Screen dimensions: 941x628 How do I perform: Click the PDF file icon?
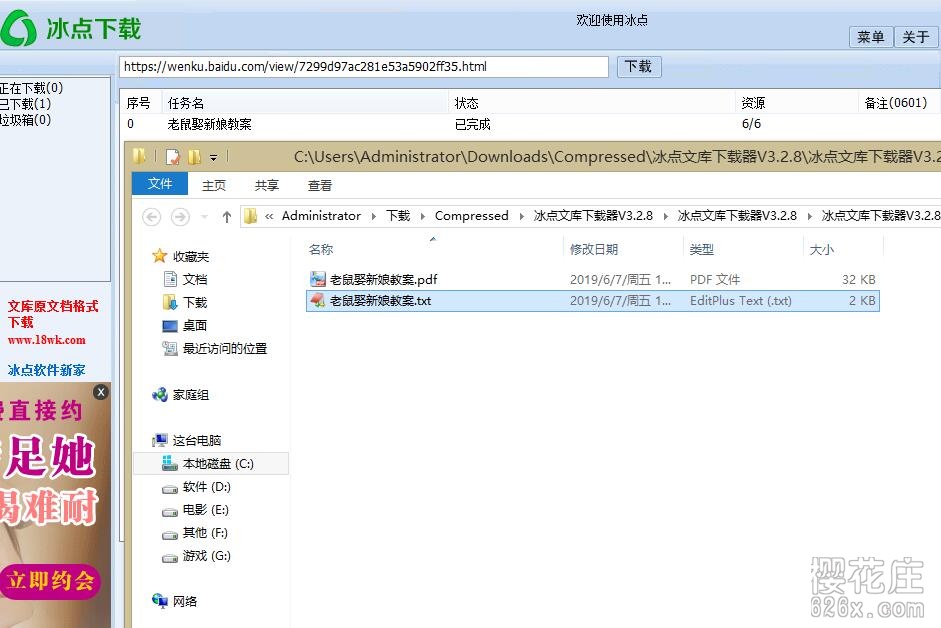click(317, 279)
